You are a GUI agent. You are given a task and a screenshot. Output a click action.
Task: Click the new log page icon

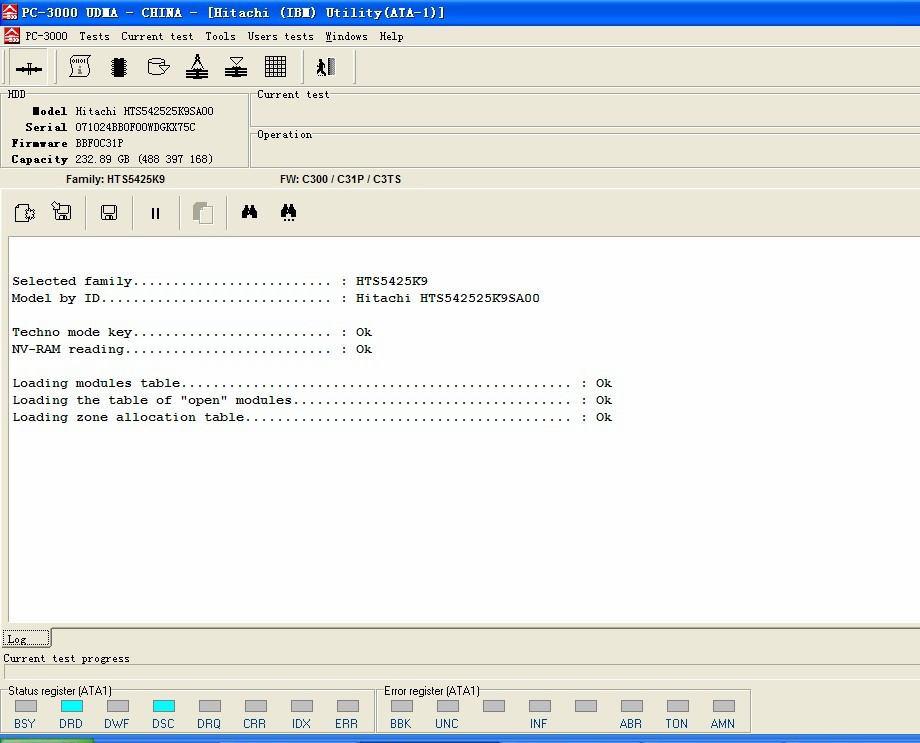point(25,212)
